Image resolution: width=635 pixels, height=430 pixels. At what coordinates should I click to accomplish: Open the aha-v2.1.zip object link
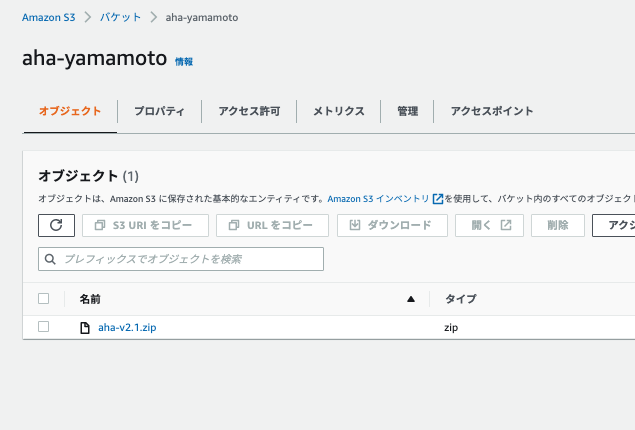pos(127,328)
